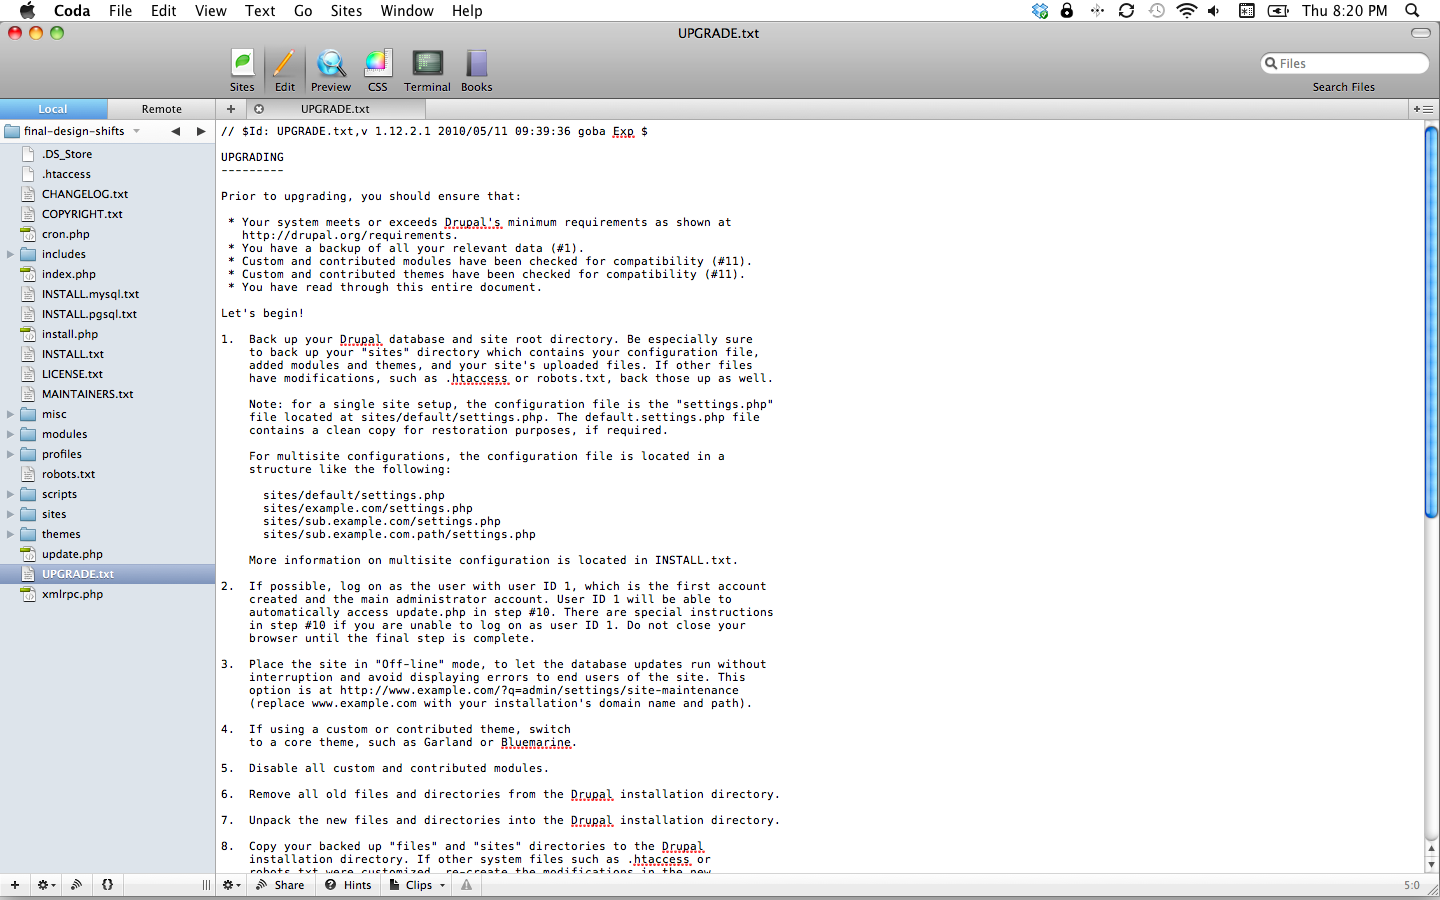Viewport: 1440px width, 900px height.
Task: Open the CSS editor view
Action: point(377,71)
